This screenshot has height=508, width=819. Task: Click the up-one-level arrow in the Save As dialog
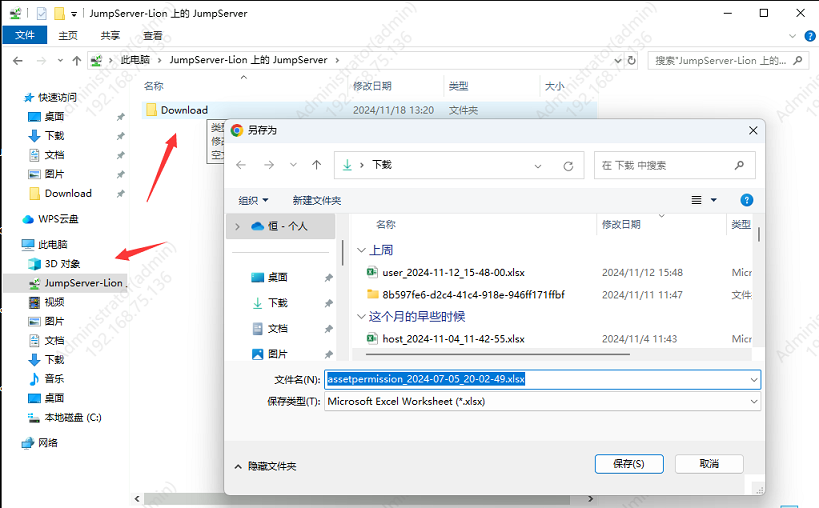pos(317,166)
